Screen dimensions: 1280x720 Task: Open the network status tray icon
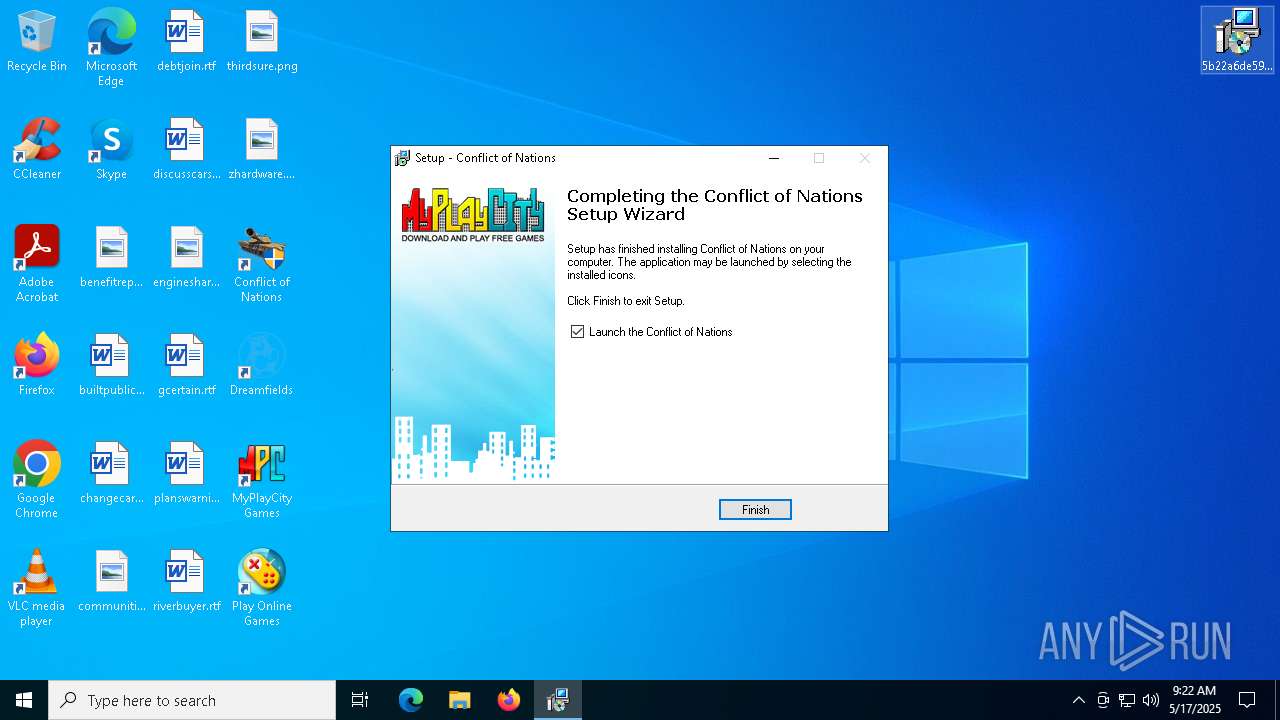tap(1127, 700)
